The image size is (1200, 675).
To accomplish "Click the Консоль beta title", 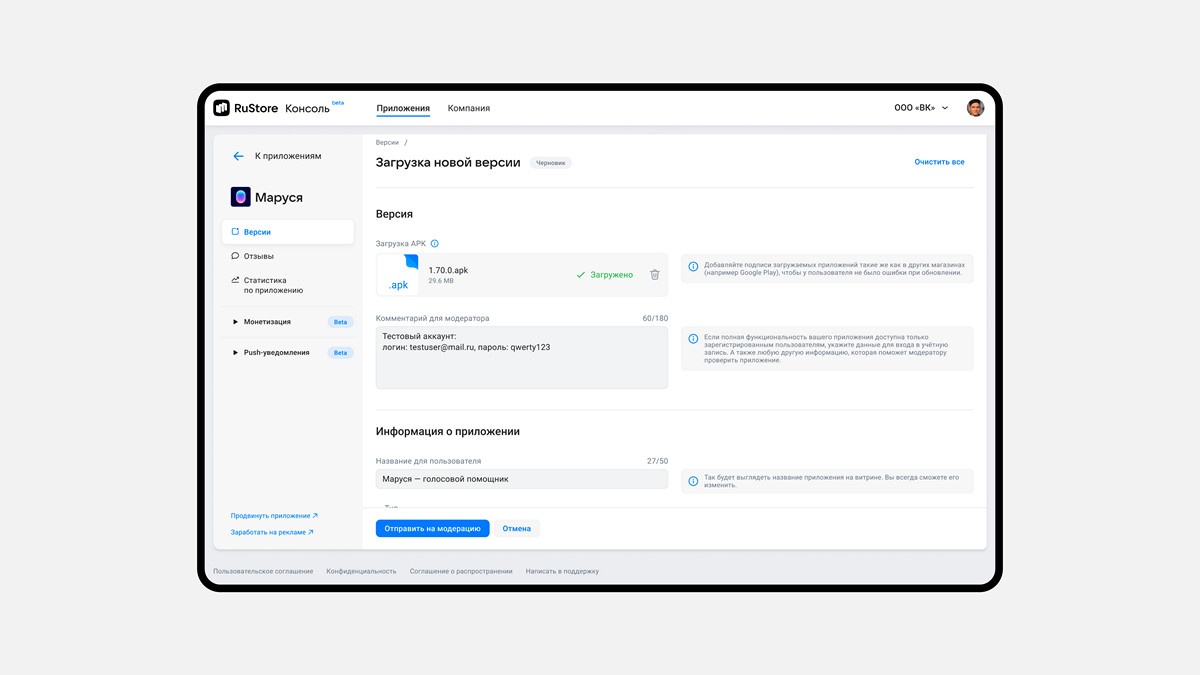I will [x=314, y=107].
